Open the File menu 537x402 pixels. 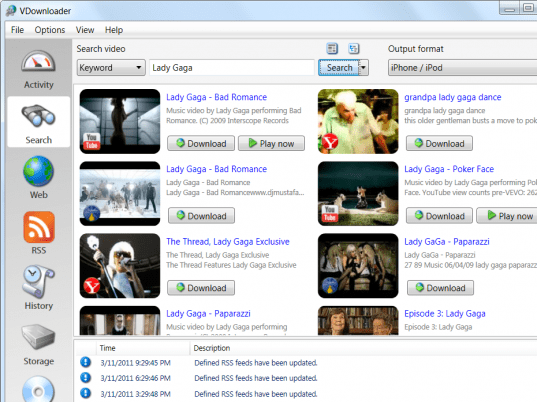point(17,30)
